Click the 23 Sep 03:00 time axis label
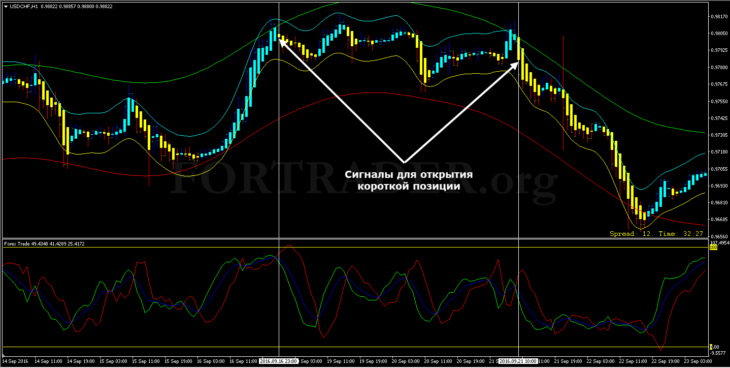Screen dimensions: 730x368 coord(698,361)
